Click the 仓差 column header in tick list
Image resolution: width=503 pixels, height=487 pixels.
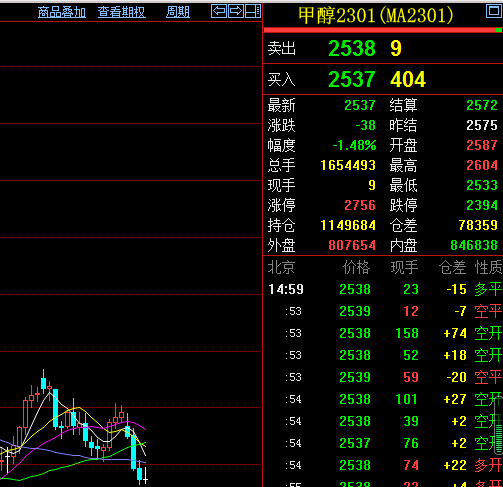click(452, 267)
